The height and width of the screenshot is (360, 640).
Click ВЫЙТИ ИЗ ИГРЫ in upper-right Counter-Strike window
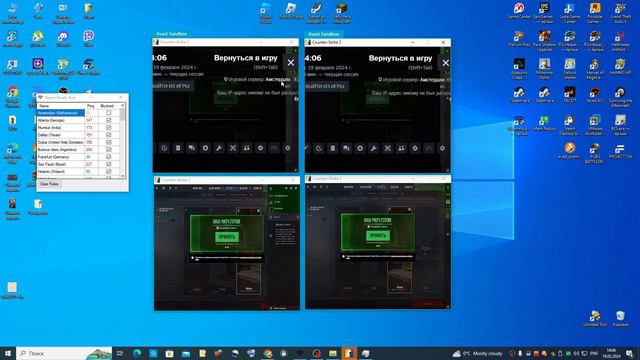(327, 87)
